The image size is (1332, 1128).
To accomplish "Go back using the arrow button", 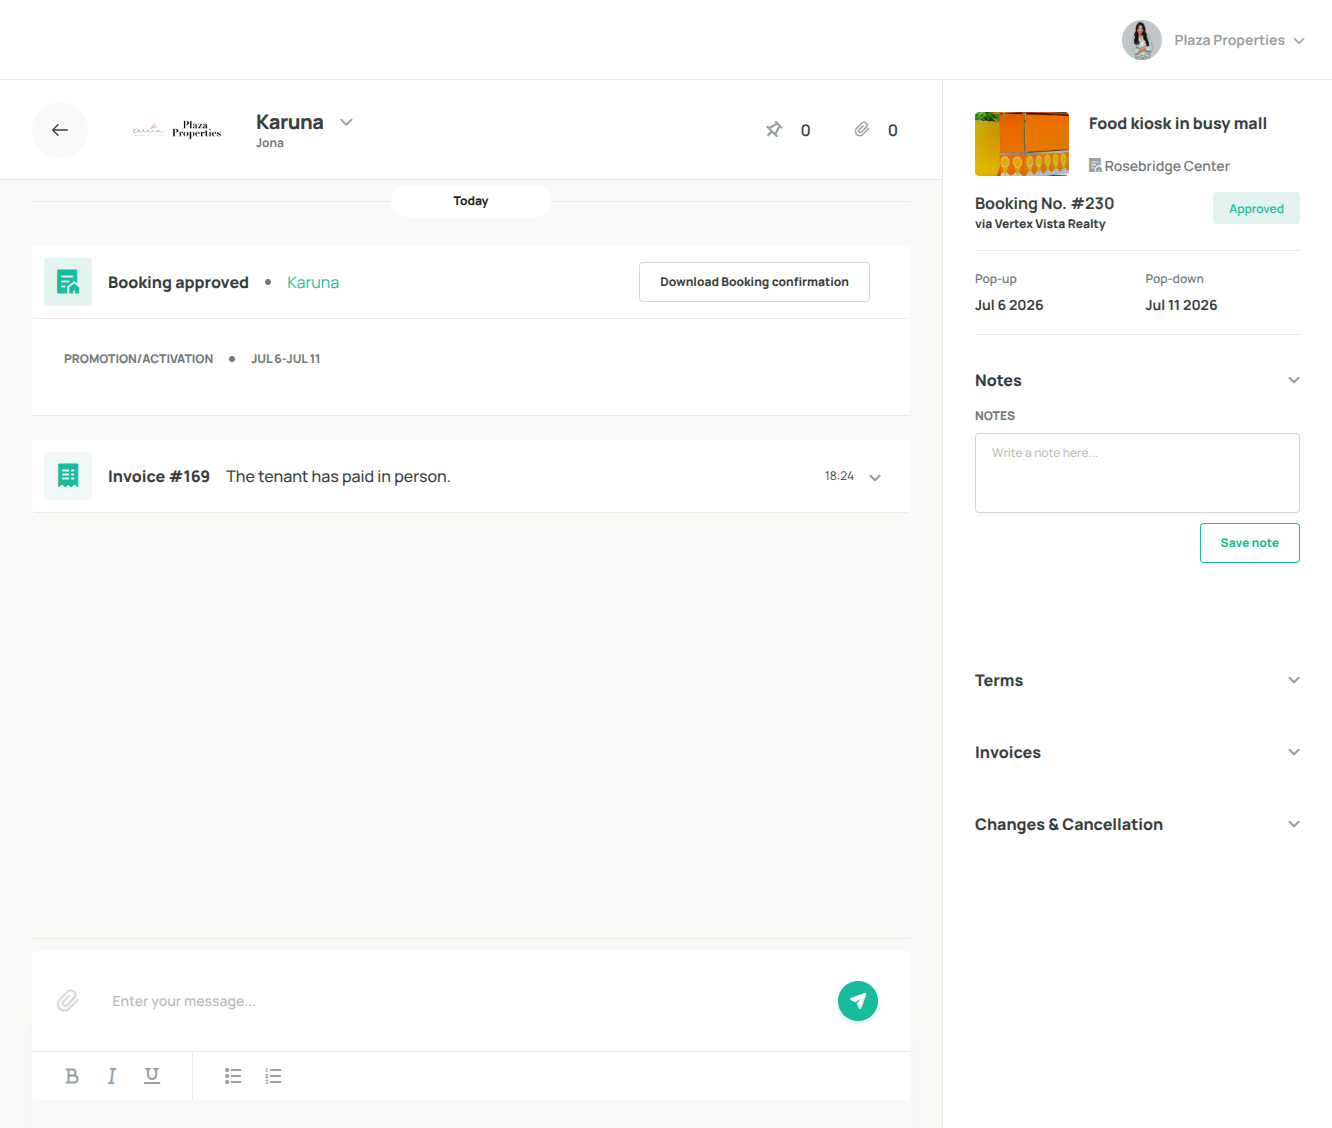I will pos(60,130).
